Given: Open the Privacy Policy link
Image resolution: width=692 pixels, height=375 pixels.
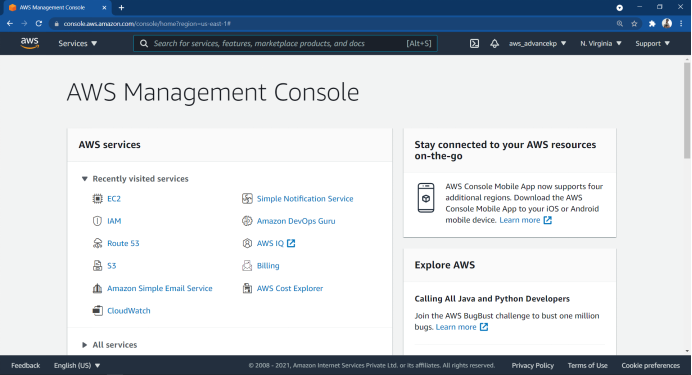Looking at the screenshot, I should tap(533, 365).
